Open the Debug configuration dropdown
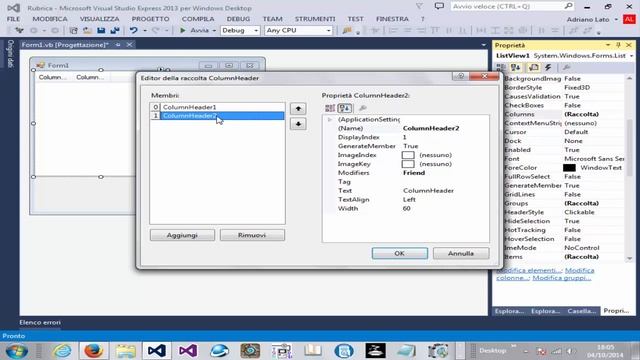 256,31
